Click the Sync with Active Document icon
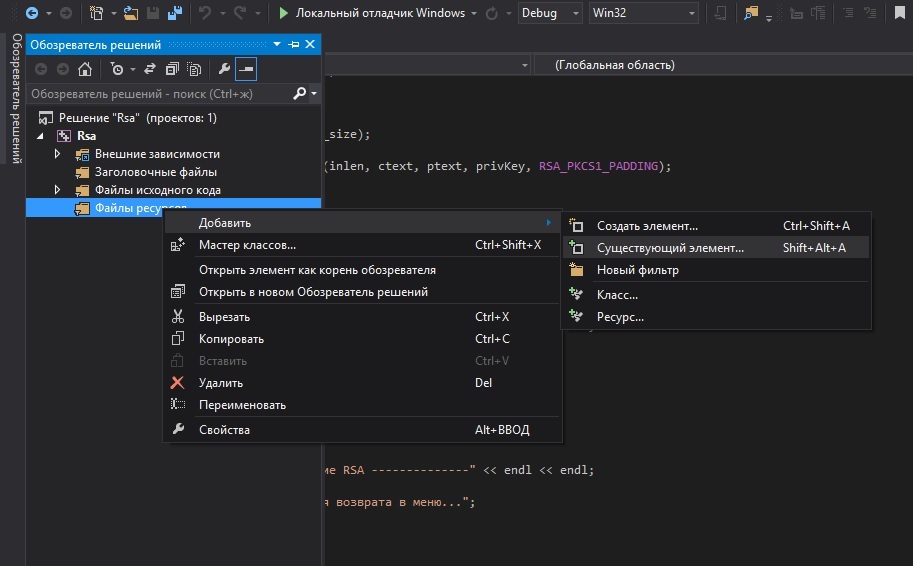The height and width of the screenshot is (566, 913). (150, 69)
